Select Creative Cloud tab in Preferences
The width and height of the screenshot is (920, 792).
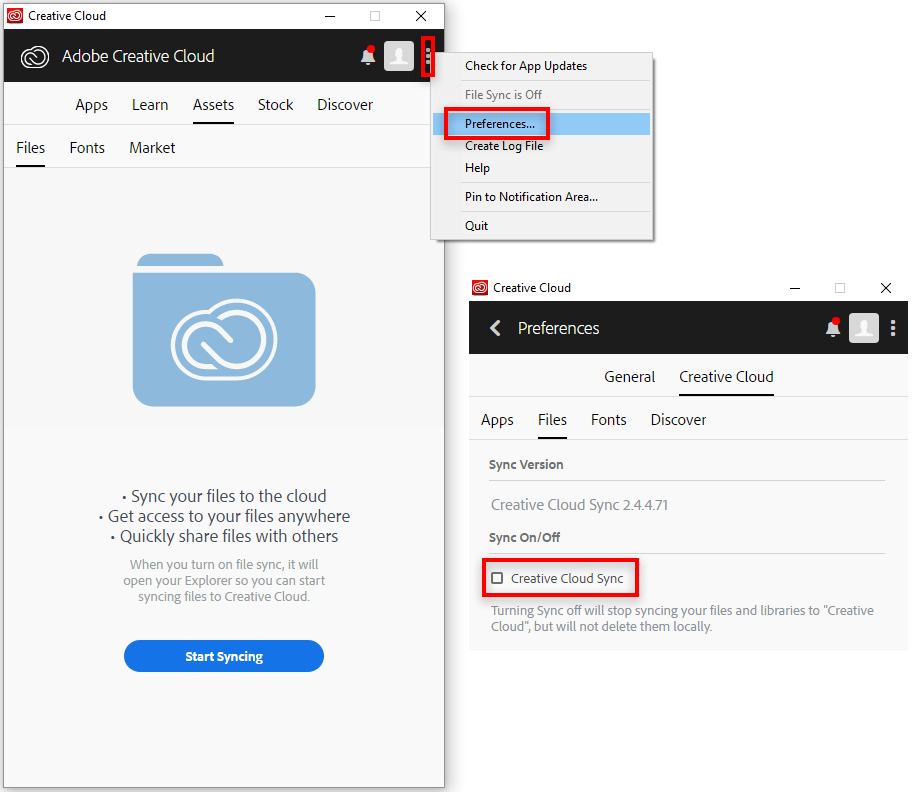726,377
